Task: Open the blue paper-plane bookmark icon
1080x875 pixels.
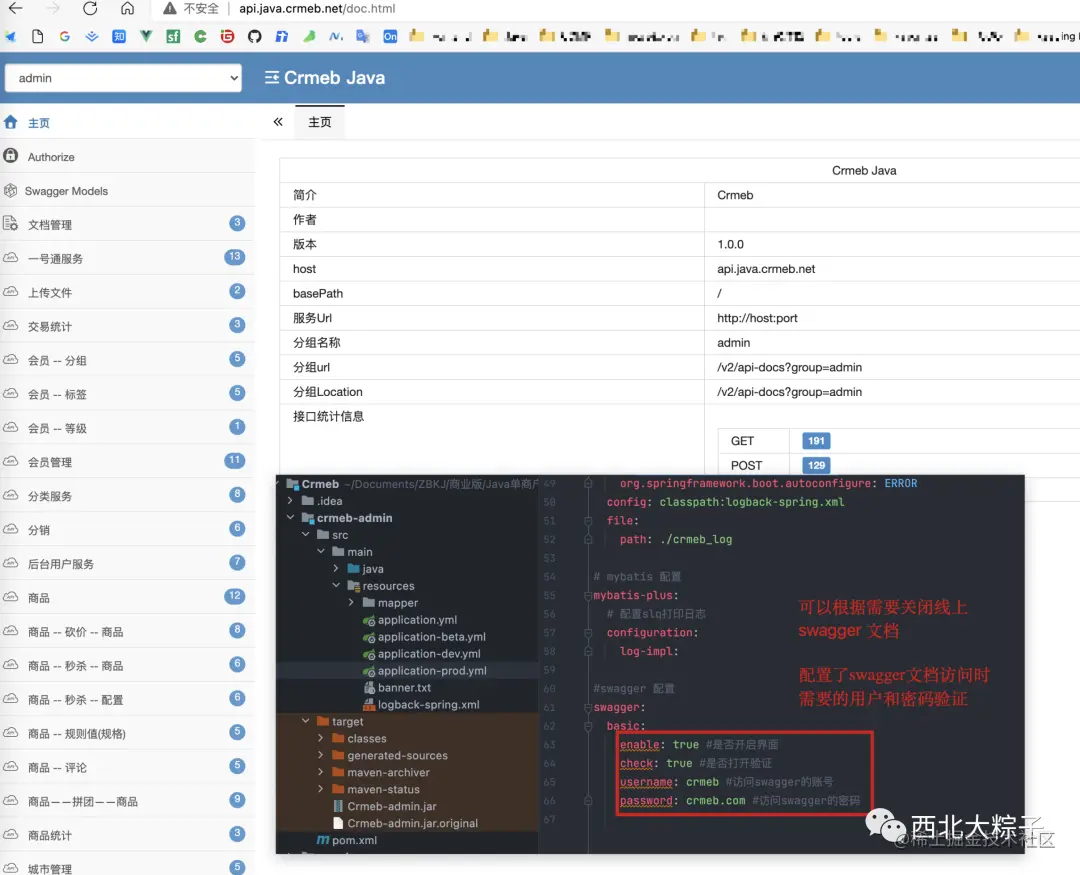Action: 10,37
